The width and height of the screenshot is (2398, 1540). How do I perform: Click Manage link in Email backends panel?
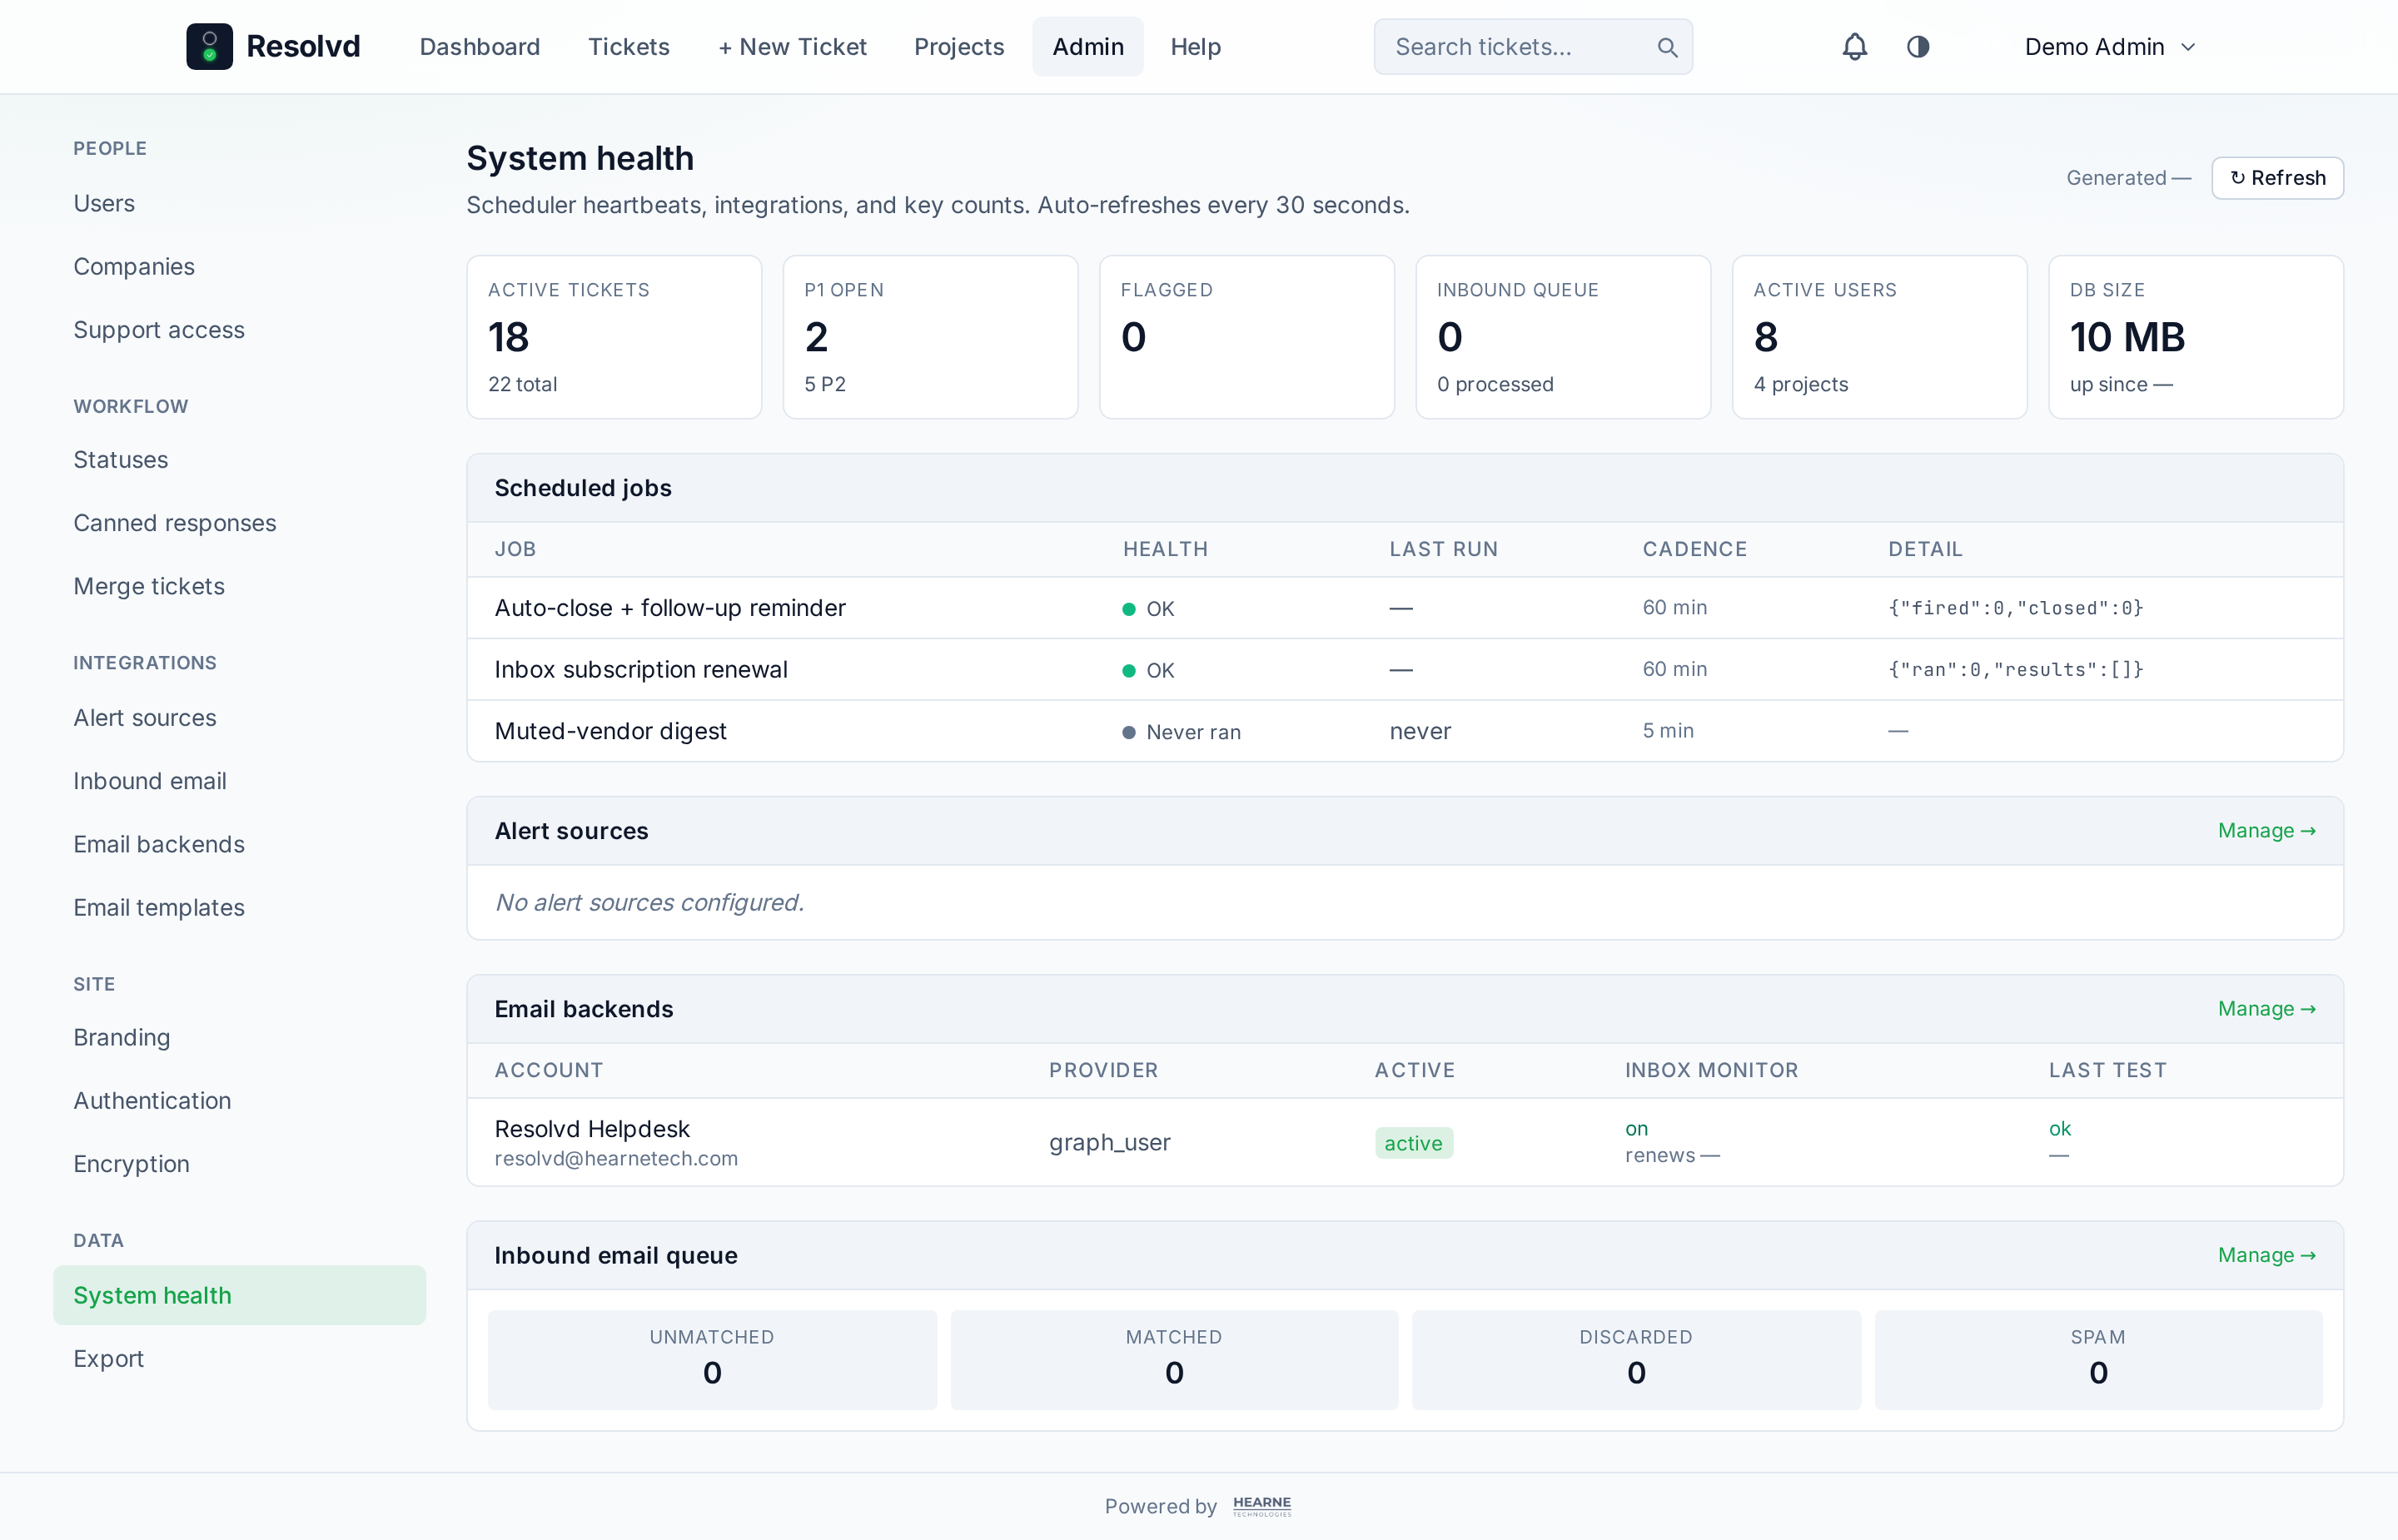[x=2266, y=1009]
